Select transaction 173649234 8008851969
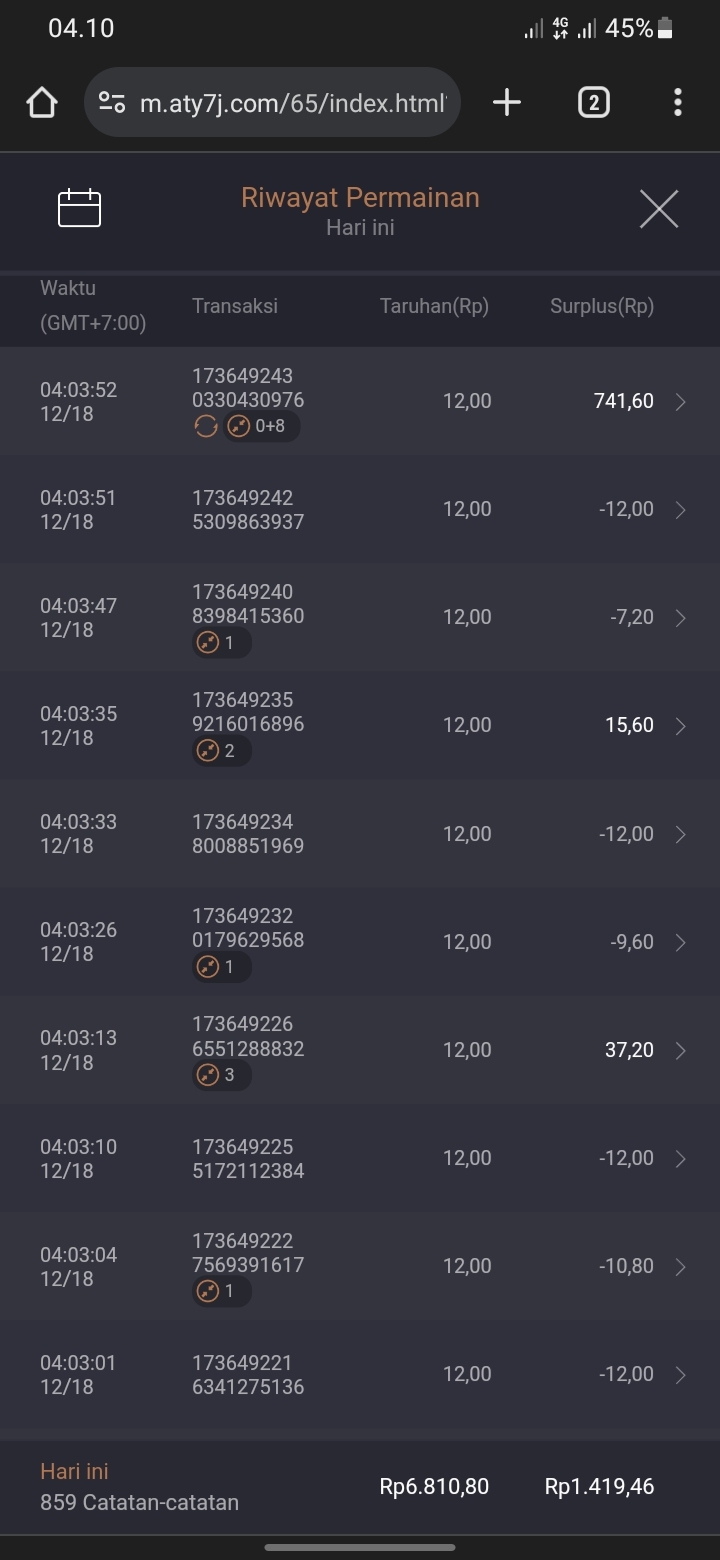Viewport: 720px width, 1560px height. click(x=248, y=834)
